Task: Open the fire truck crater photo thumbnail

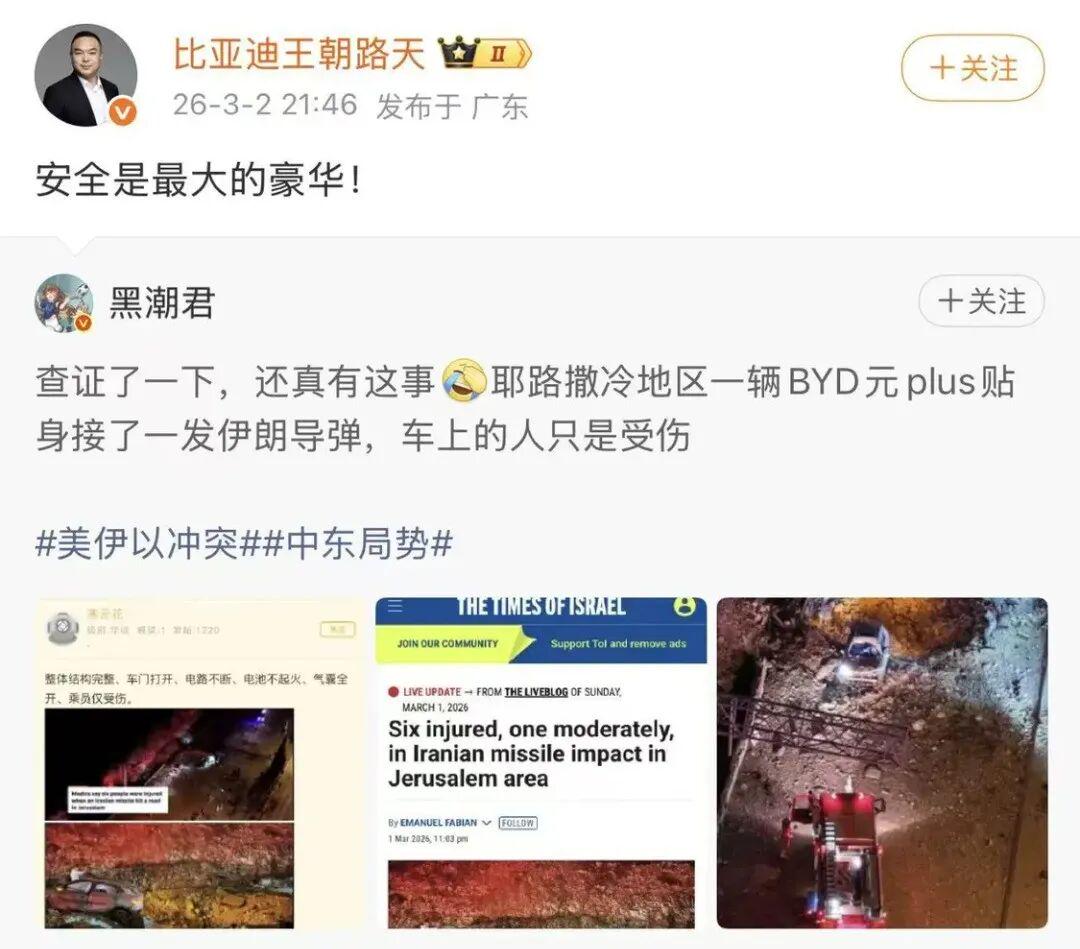Action: pos(882,763)
